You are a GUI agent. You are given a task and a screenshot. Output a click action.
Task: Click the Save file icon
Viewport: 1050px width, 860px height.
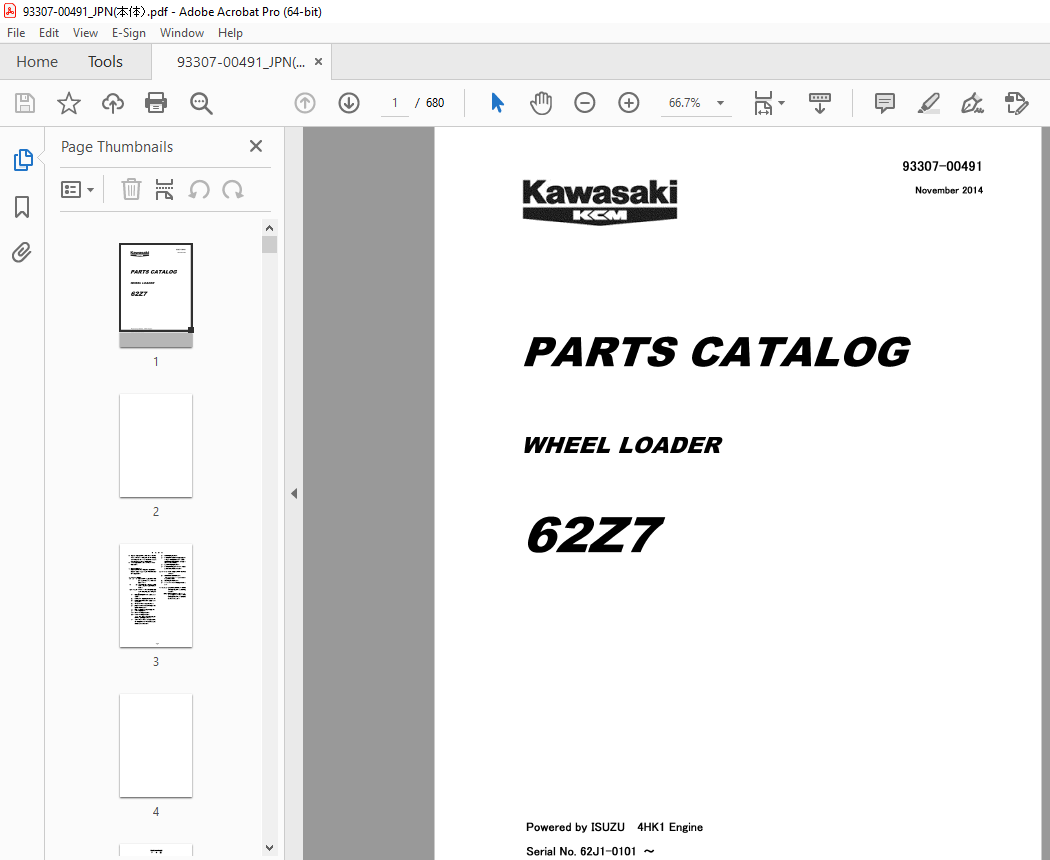pyautogui.click(x=25, y=103)
